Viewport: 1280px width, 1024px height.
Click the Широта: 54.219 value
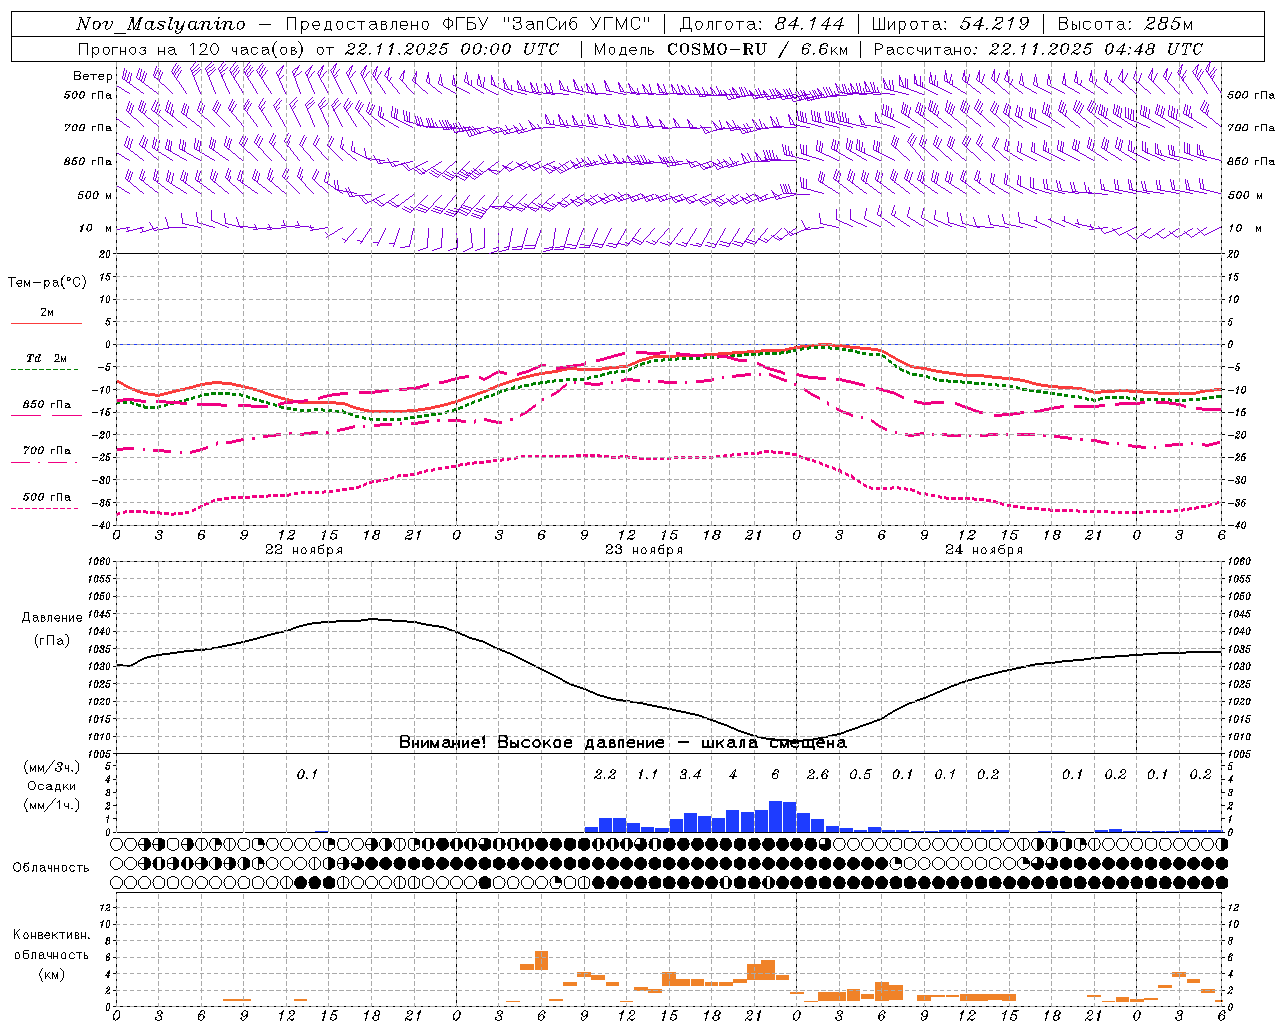pyautogui.click(x=950, y=24)
